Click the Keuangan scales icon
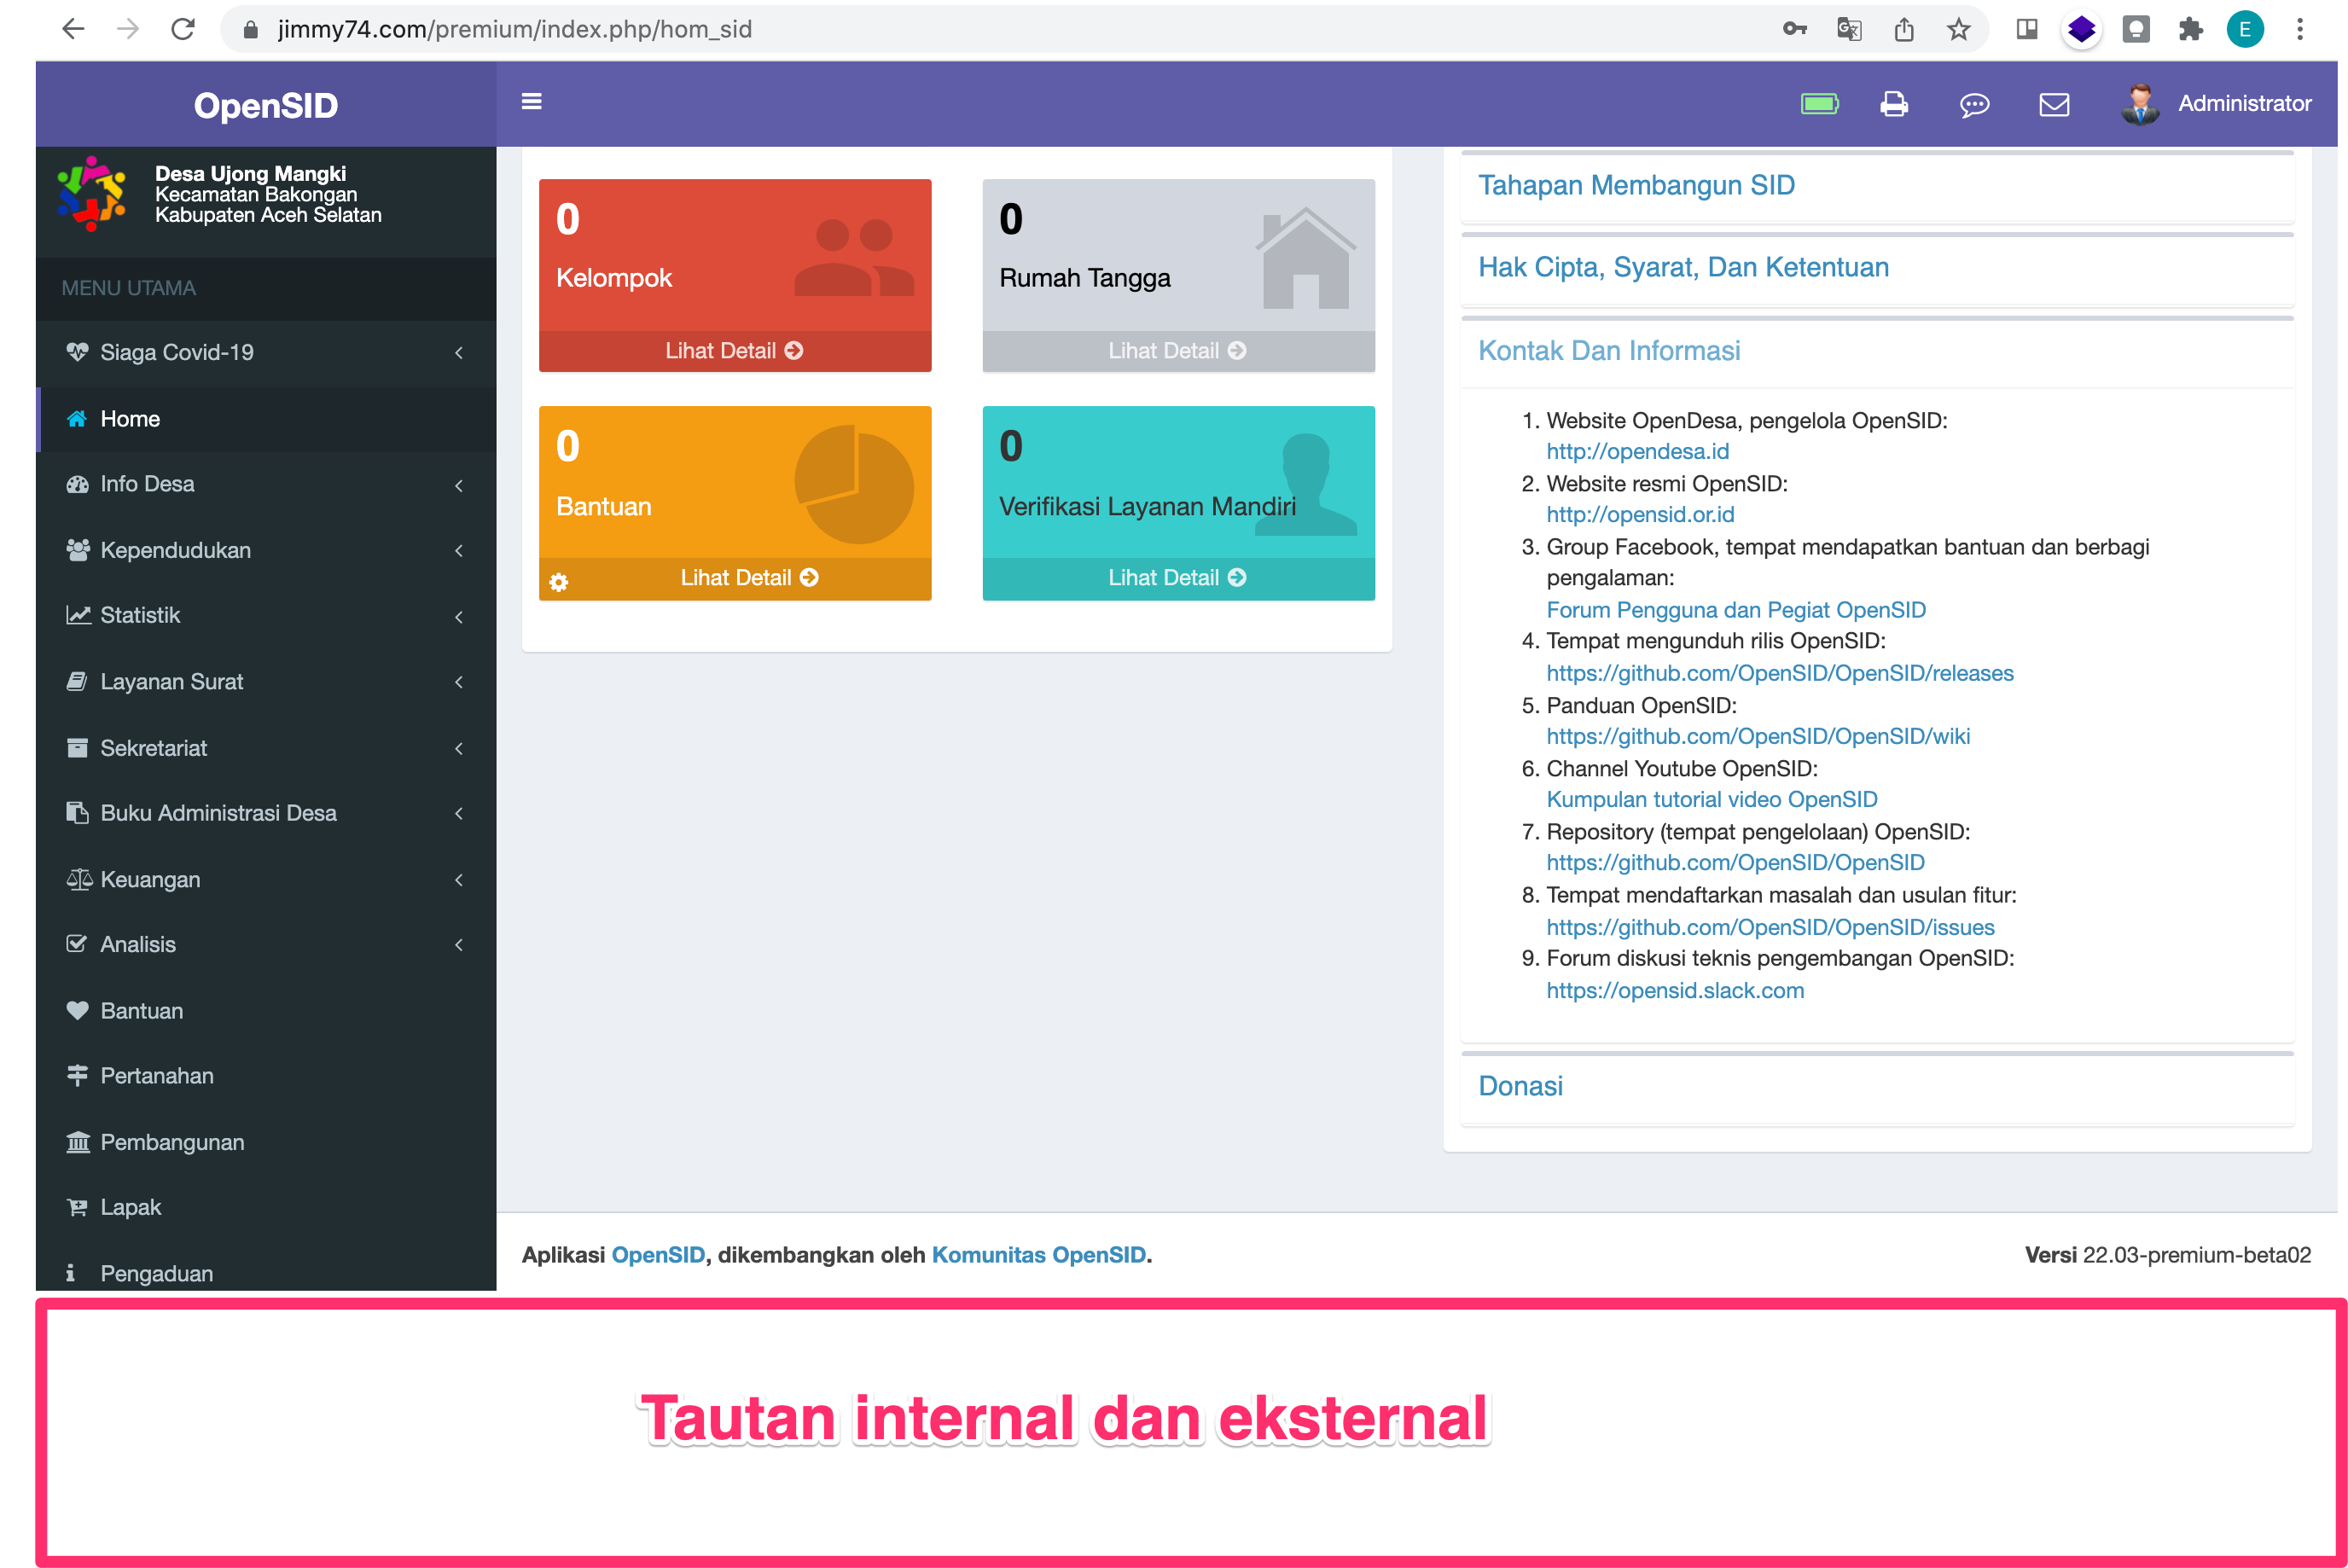Viewport: 2348px width, 1568px height. pyautogui.click(x=79, y=879)
